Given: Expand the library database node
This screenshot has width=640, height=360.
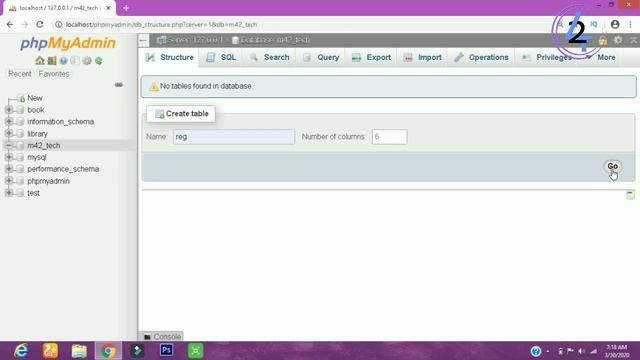Looking at the screenshot, I should tap(9, 133).
